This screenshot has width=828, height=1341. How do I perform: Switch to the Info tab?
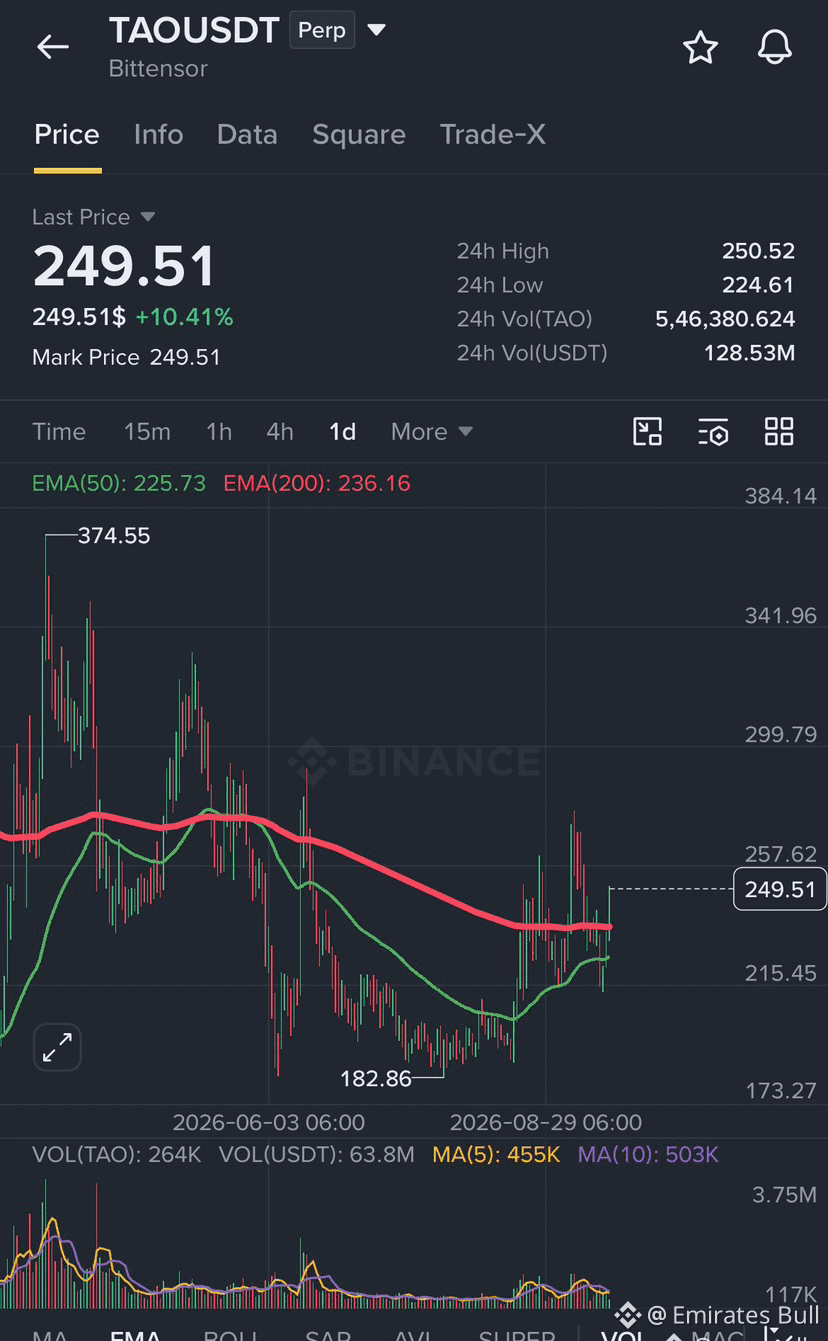point(158,134)
